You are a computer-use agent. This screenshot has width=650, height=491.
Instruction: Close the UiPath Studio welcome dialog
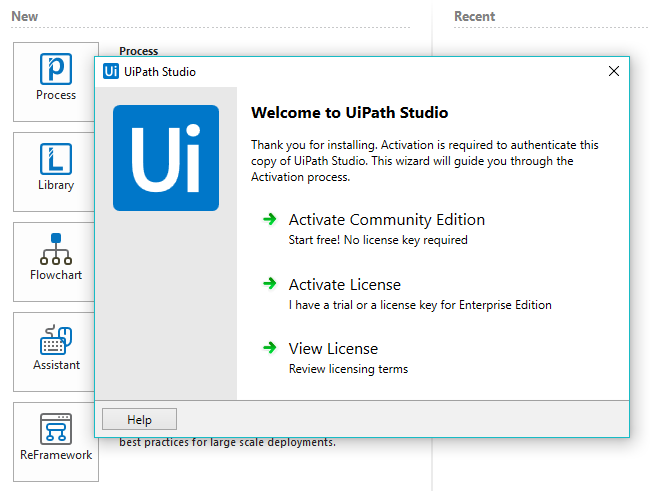614,72
